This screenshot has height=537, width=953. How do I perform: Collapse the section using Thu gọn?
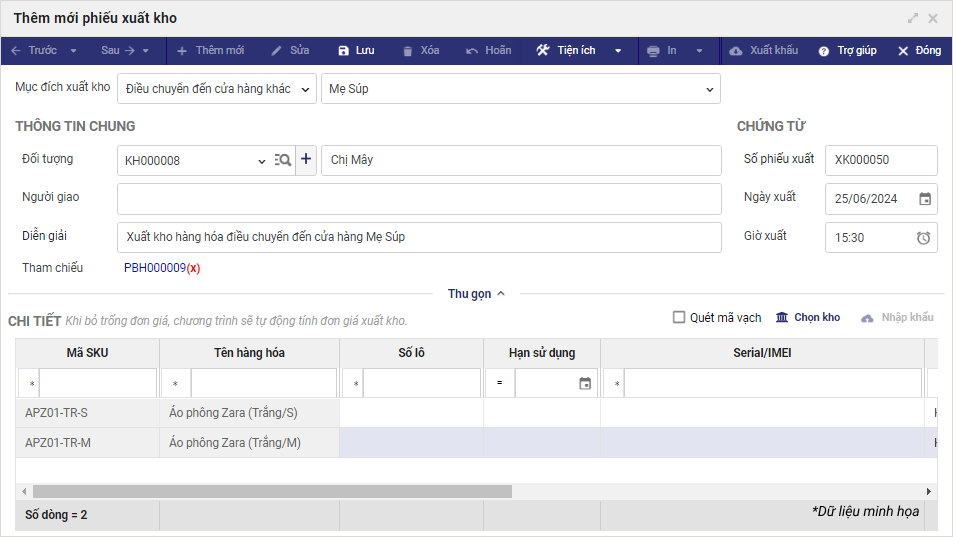pos(476,294)
